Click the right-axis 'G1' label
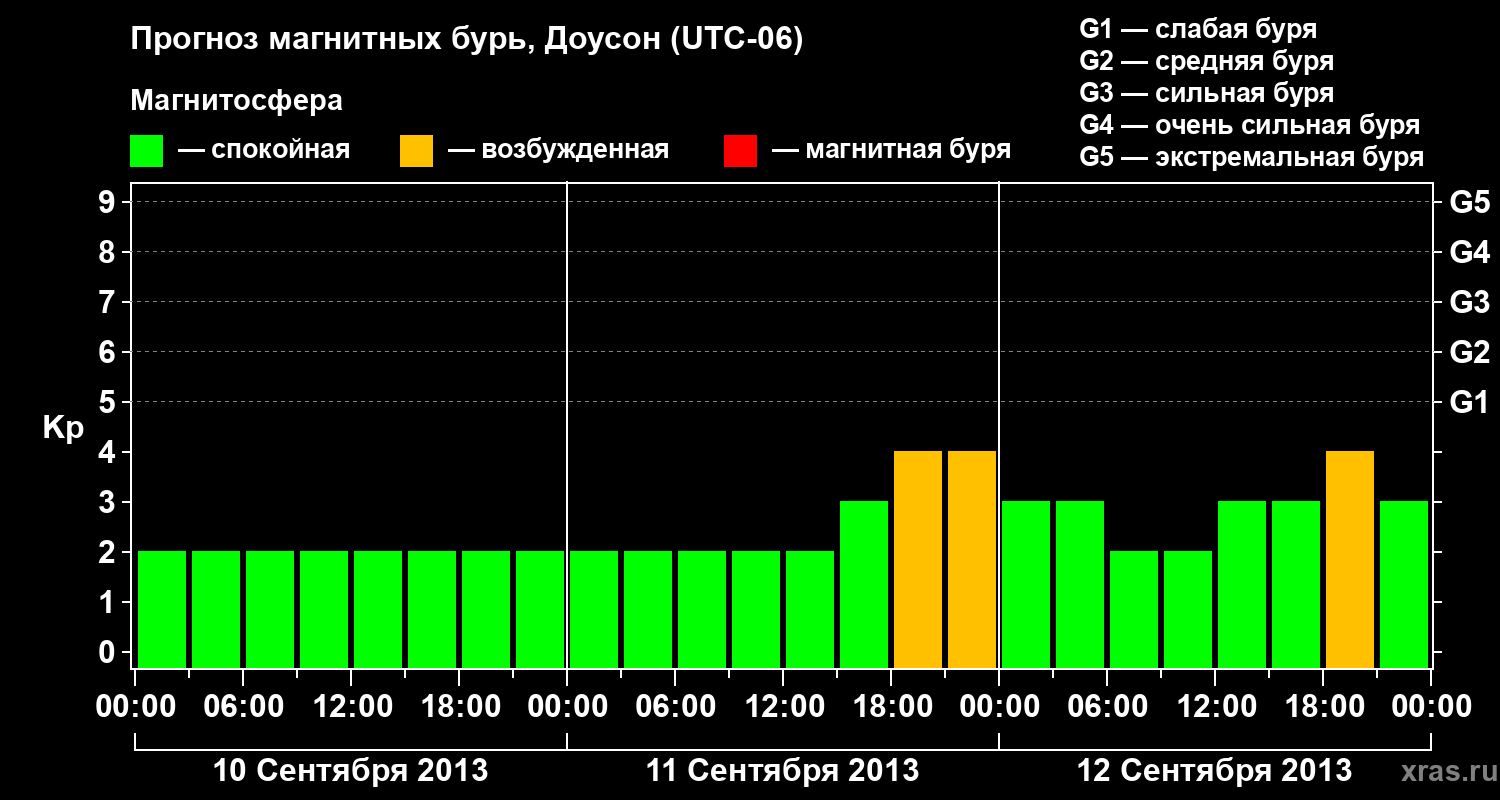The height and width of the screenshot is (800, 1500). [1470, 402]
